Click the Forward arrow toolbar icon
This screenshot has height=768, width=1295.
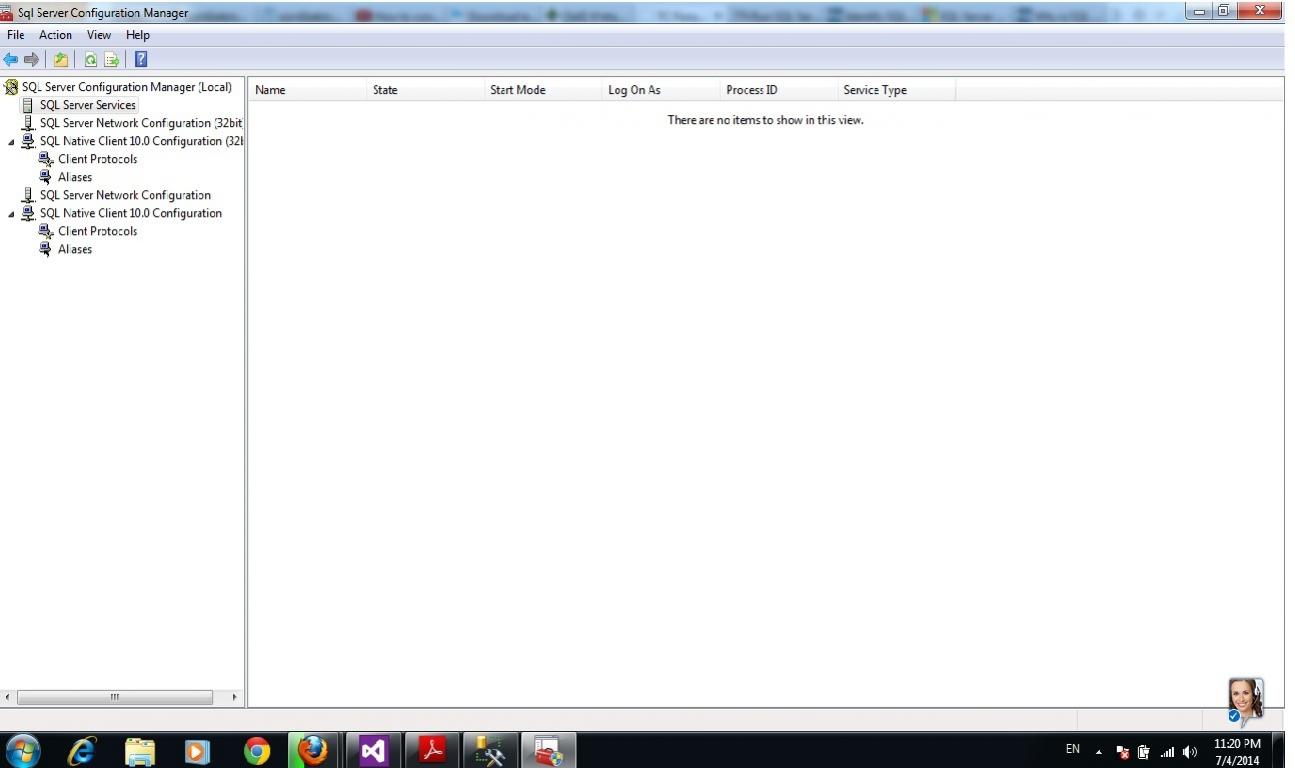[32, 60]
